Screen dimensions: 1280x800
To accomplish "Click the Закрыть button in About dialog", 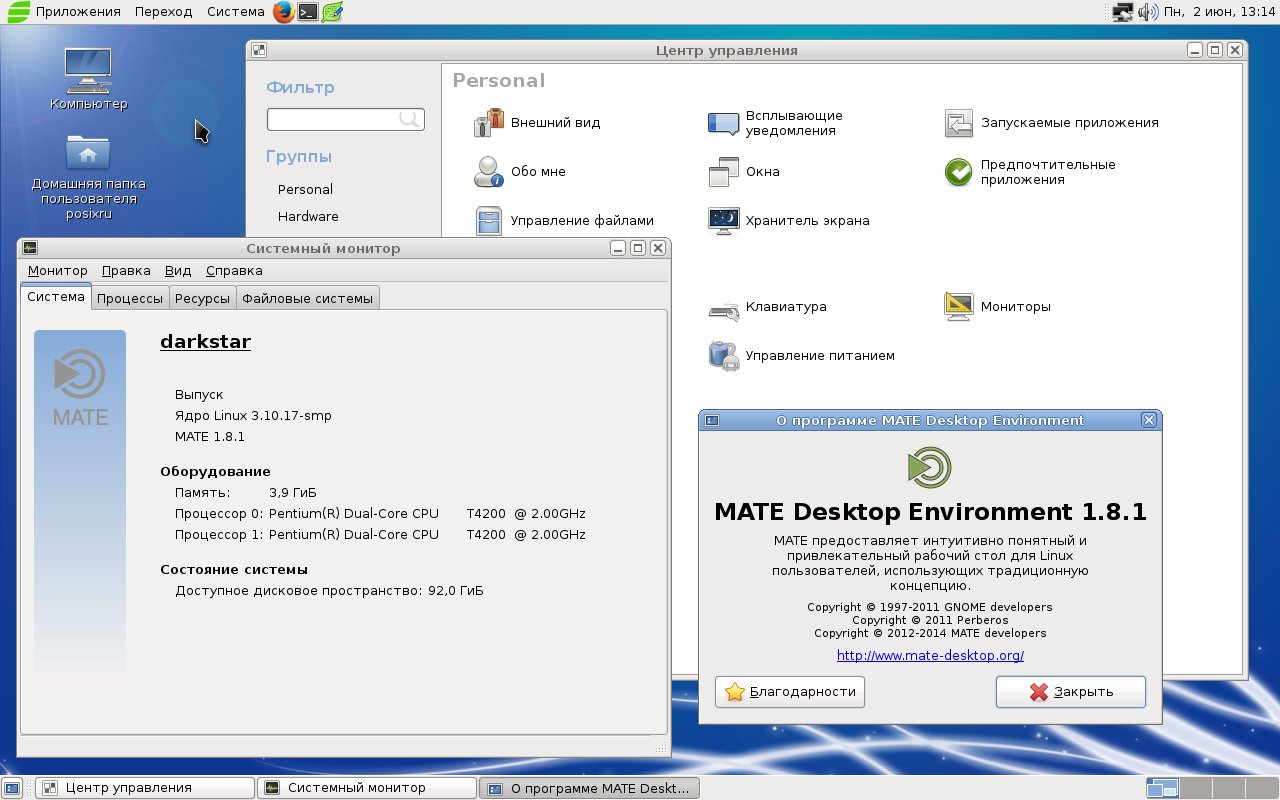I will [1071, 692].
